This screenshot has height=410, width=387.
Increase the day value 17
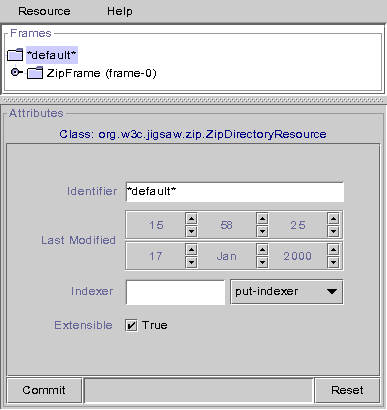point(191,250)
